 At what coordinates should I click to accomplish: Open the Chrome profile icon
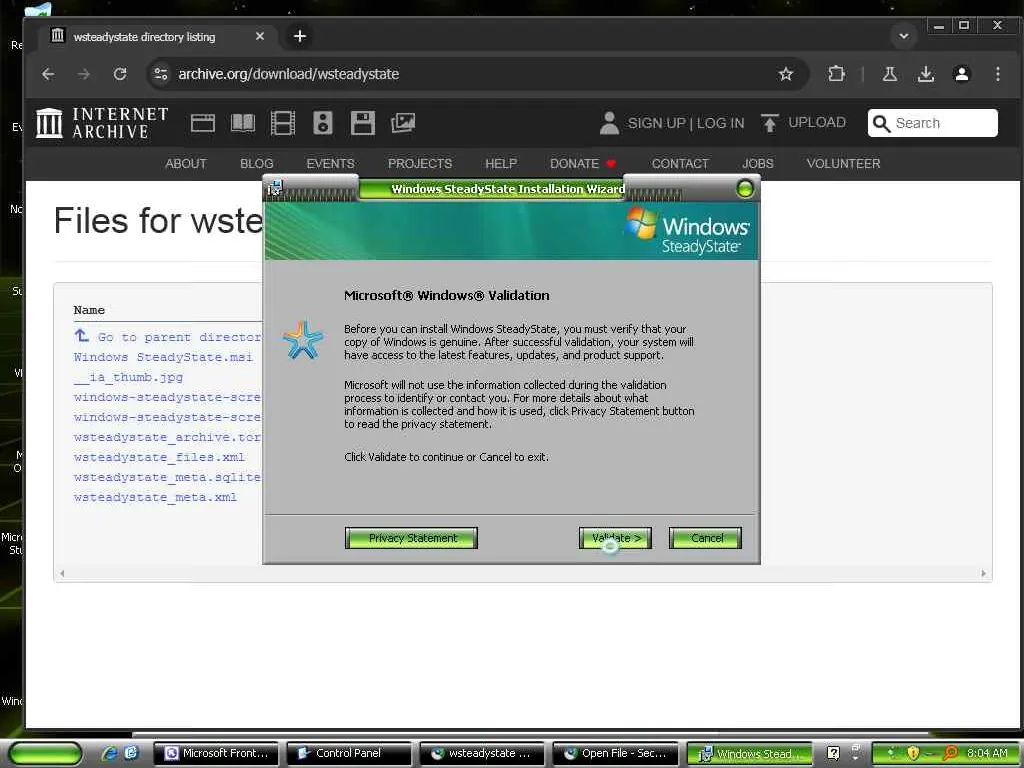[961, 74]
